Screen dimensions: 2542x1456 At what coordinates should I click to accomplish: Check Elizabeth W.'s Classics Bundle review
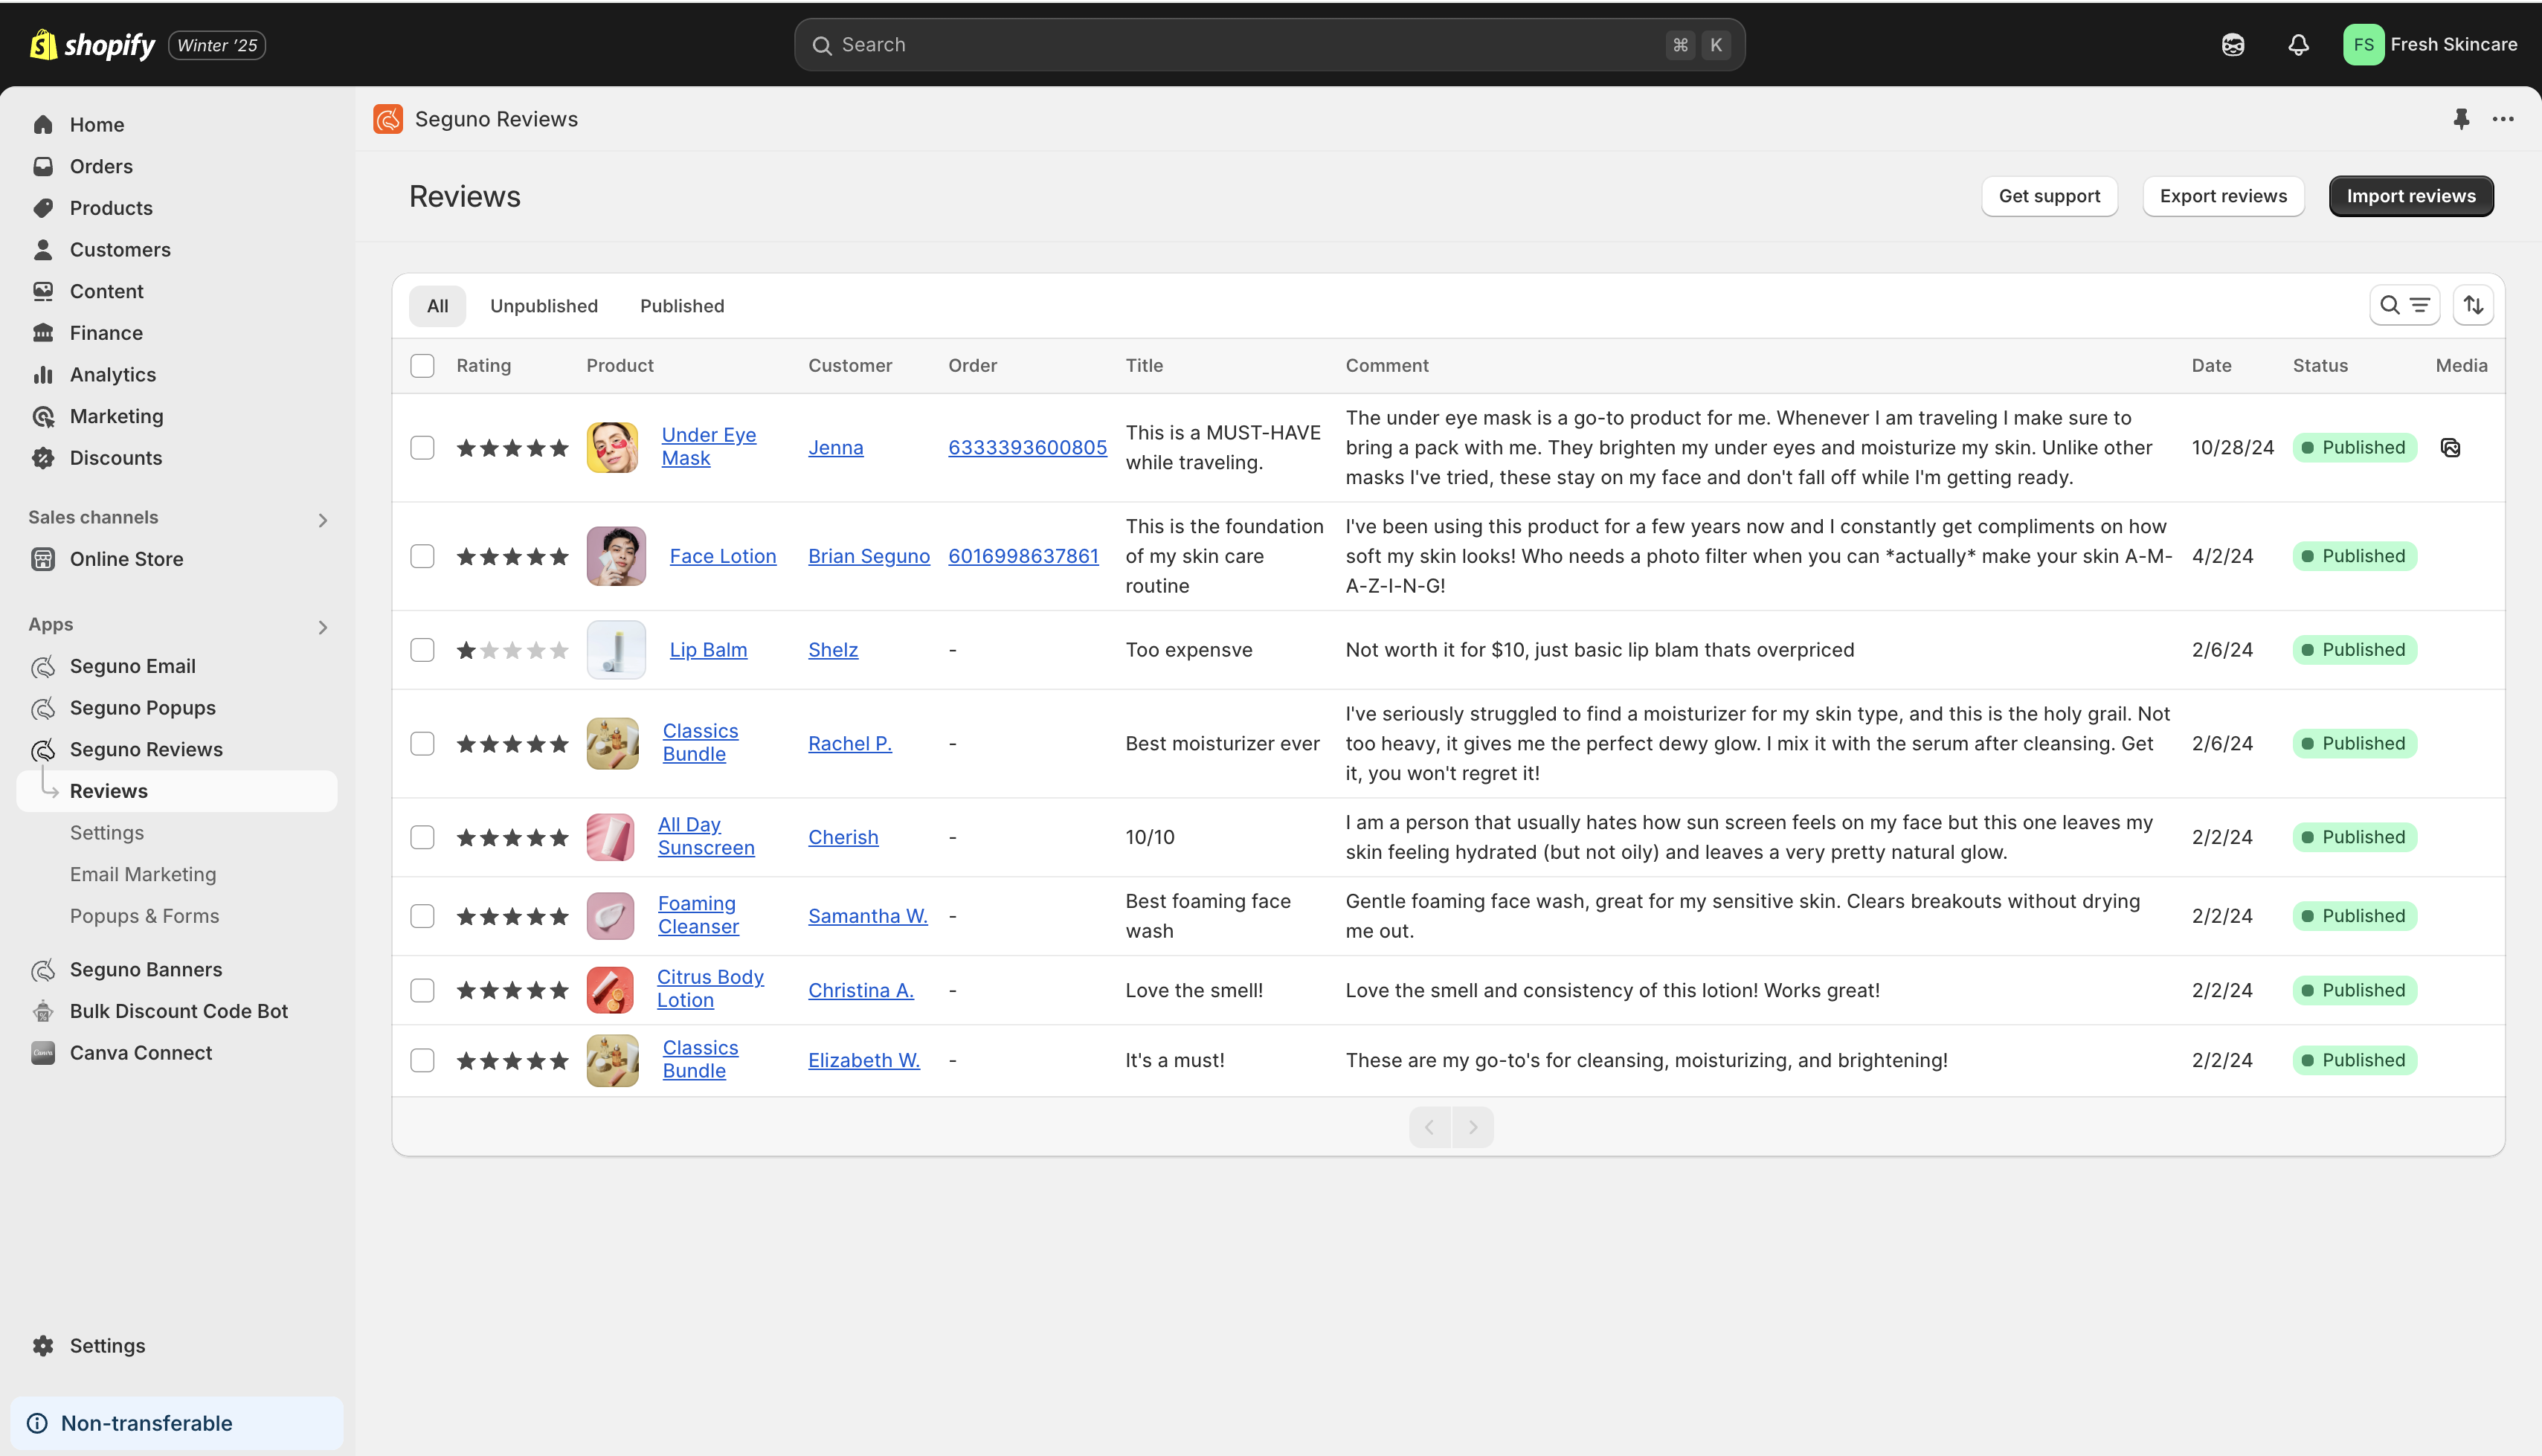click(x=422, y=1060)
